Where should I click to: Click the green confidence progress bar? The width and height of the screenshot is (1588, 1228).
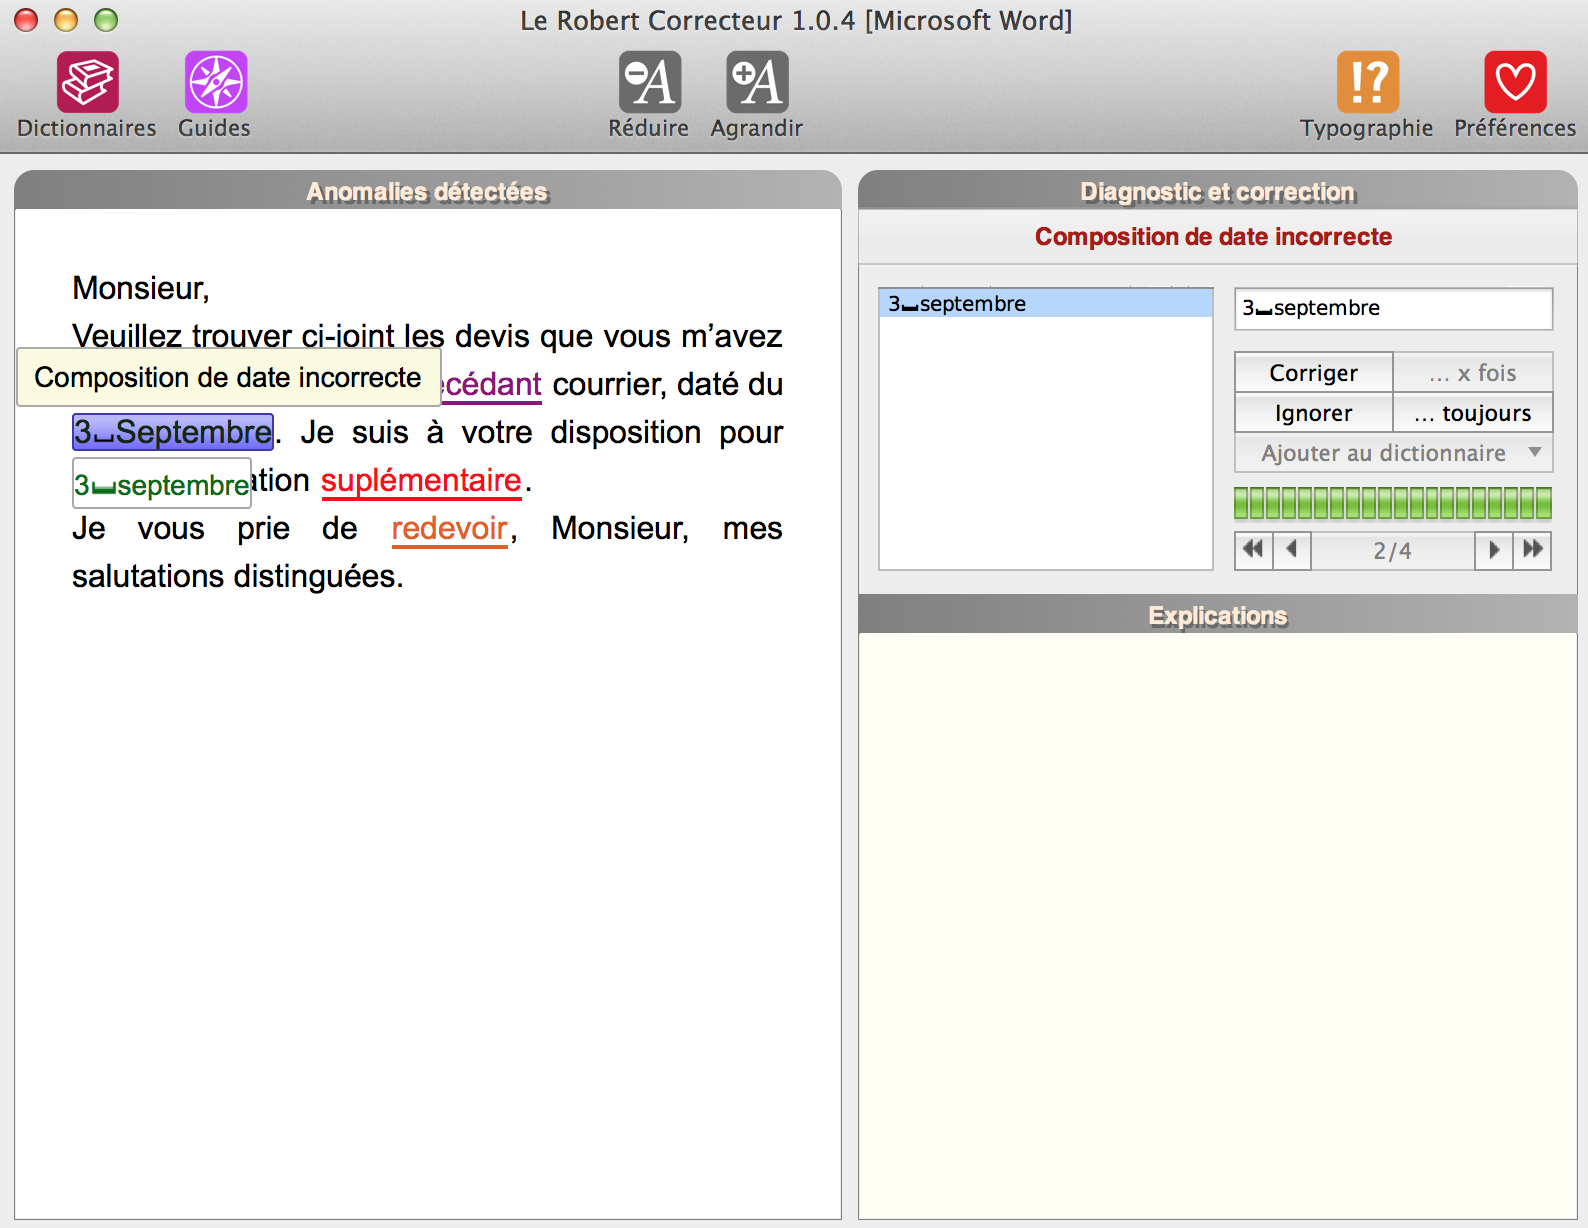[x=1393, y=503]
